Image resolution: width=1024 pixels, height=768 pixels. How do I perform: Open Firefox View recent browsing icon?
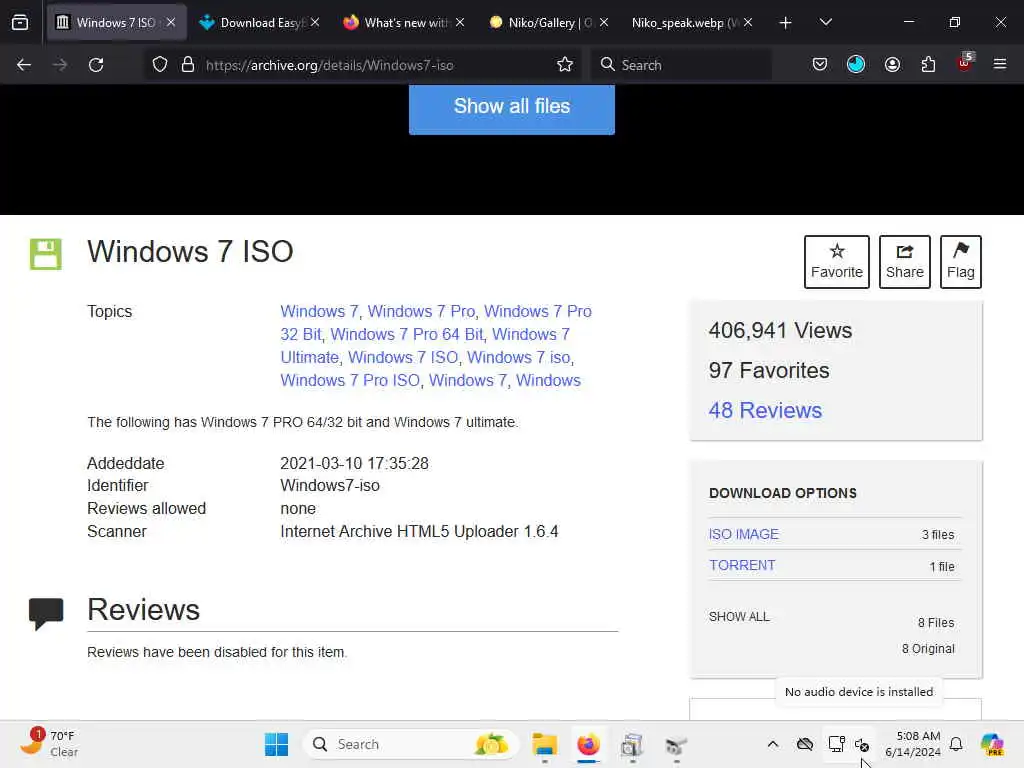tap(20, 22)
